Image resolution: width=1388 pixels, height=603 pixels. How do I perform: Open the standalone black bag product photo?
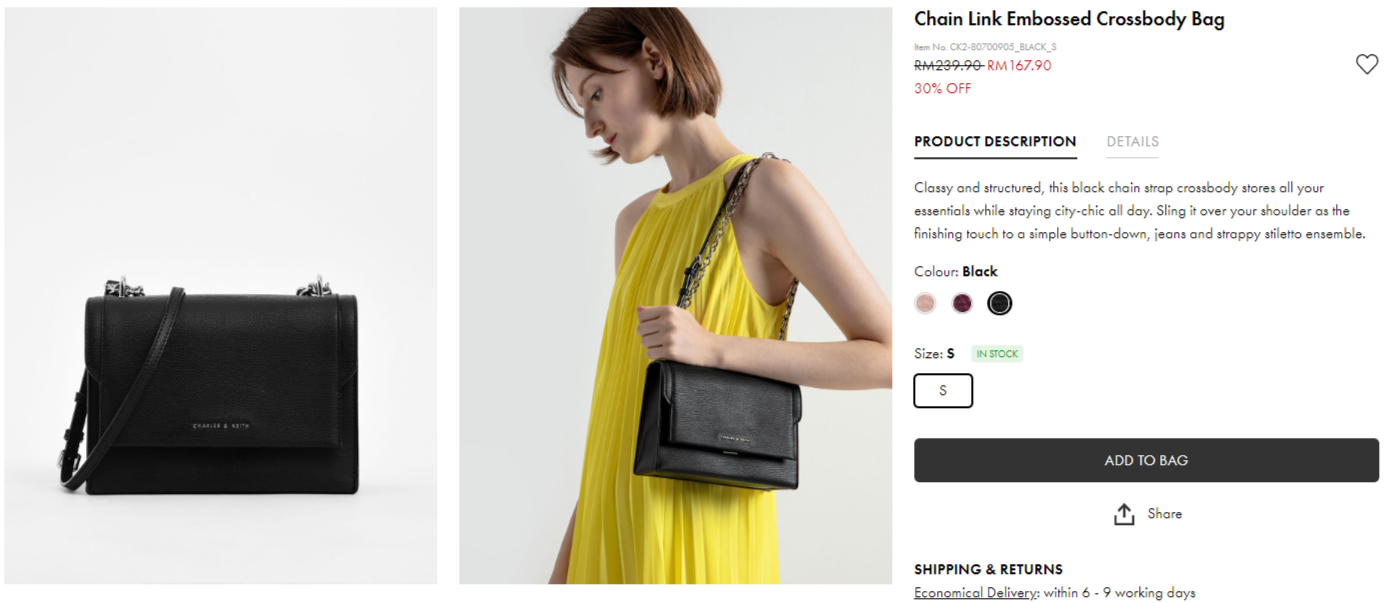[x=221, y=296]
